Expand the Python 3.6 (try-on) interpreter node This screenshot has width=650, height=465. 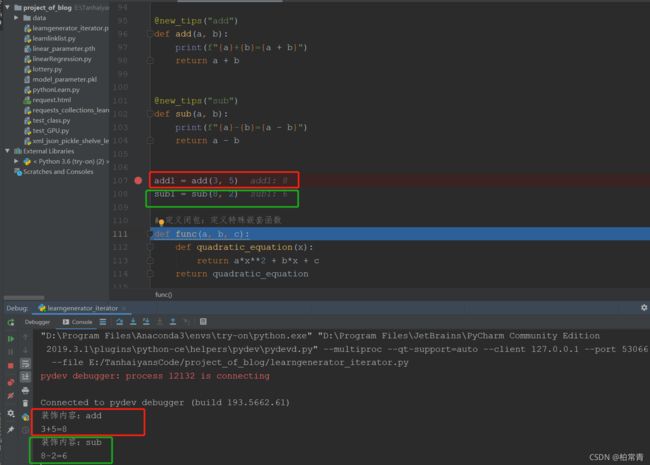coord(16,161)
